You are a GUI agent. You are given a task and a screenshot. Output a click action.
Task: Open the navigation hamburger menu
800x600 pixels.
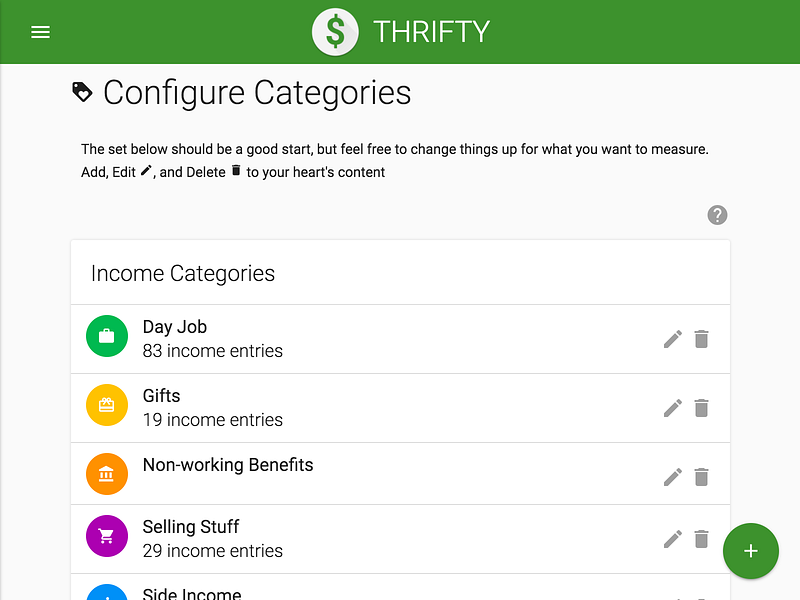pyautogui.click(x=40, y=31)
